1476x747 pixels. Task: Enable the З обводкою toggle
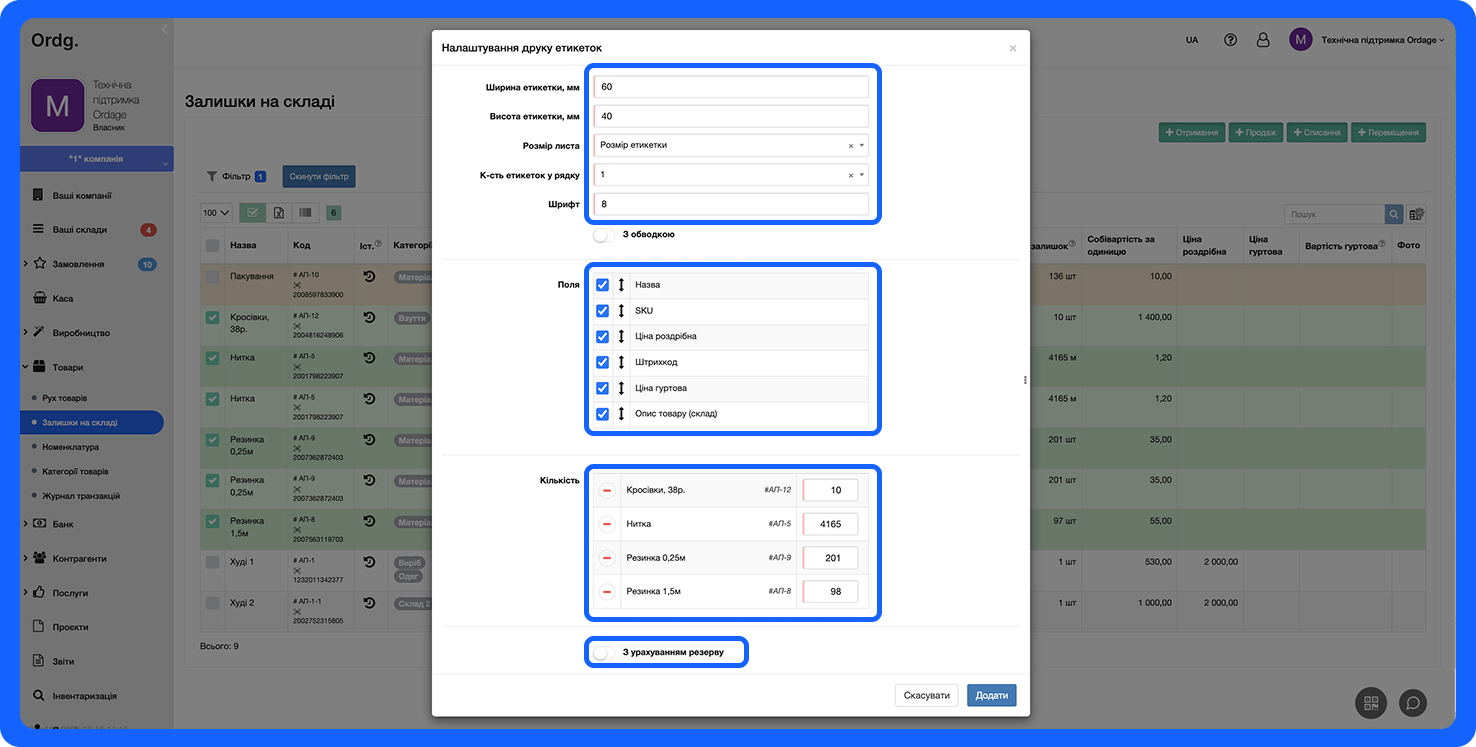(603, 235)
